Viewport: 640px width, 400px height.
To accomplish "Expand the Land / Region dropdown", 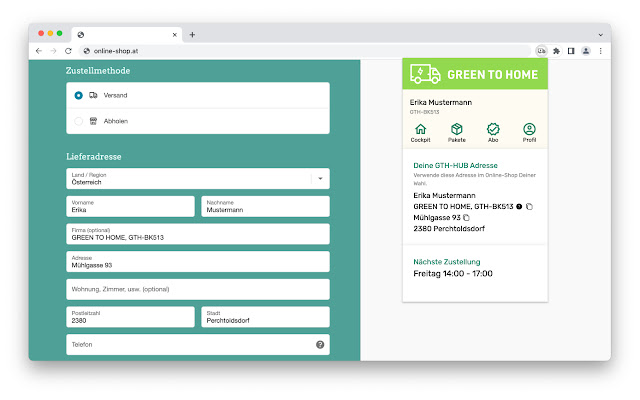I will point(320,179).
